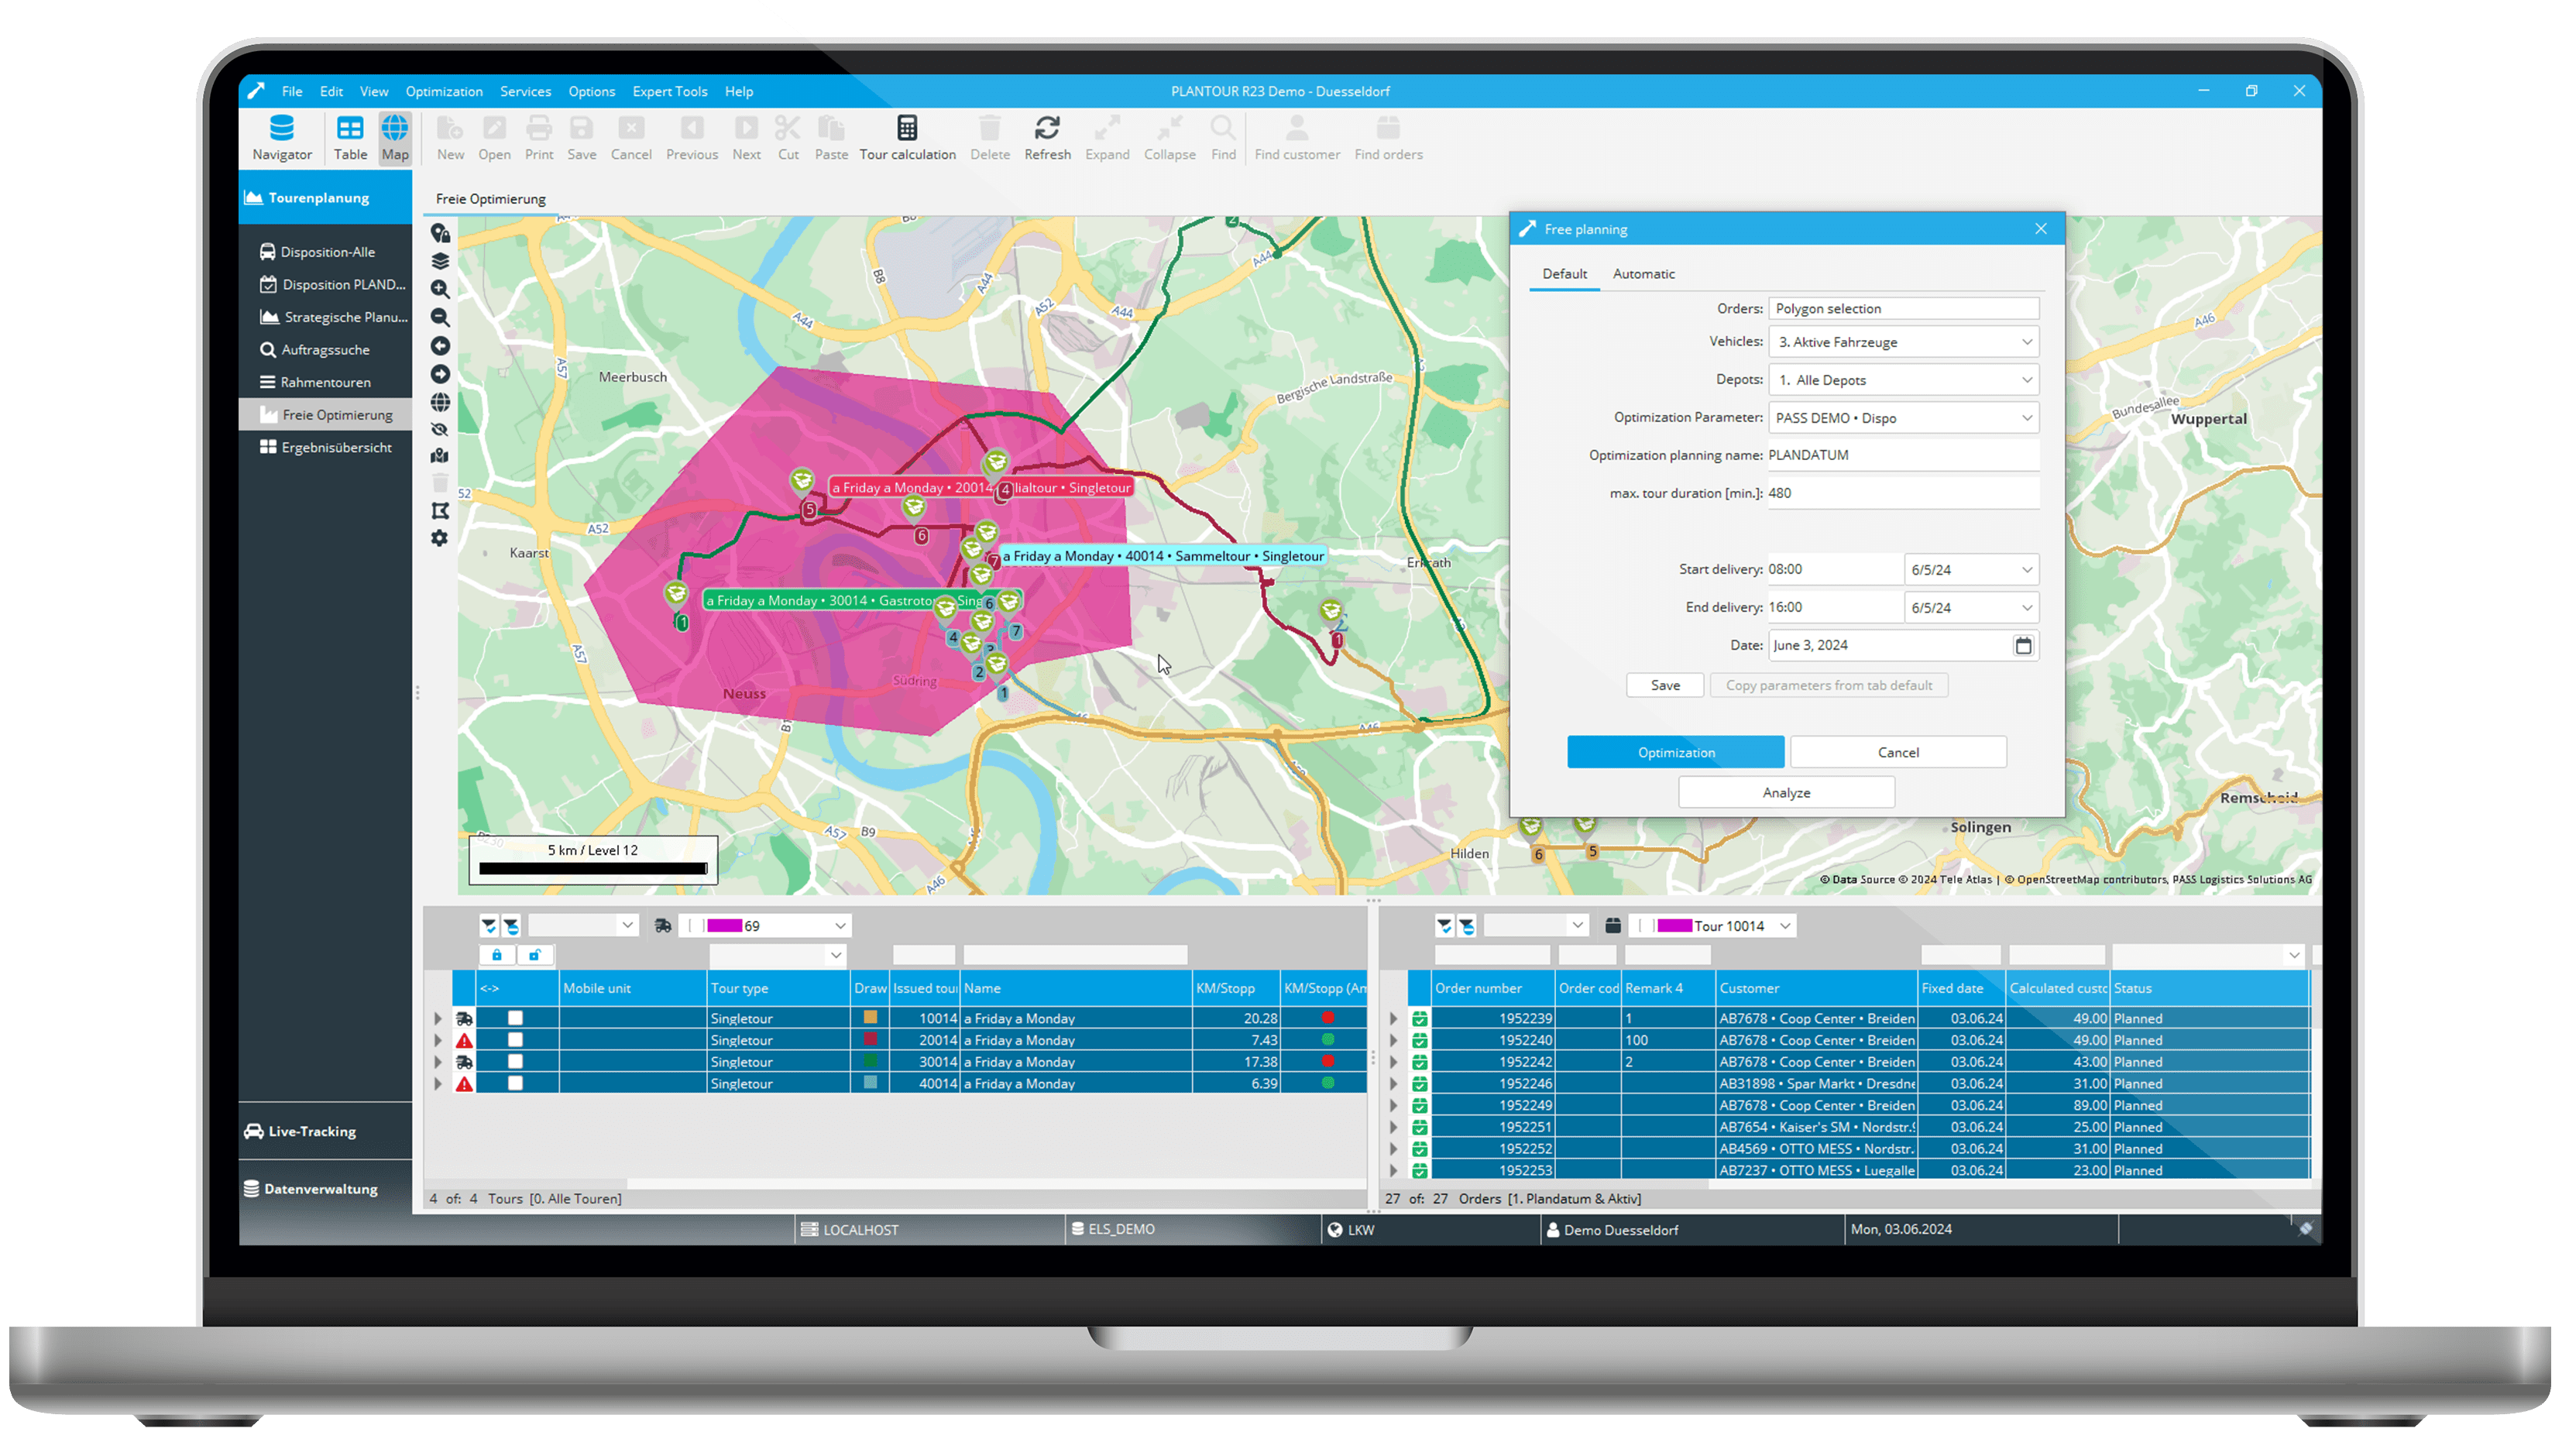Switch to the Automatic tab in Free planning
2569x1456 pixels.
pyautogui.click(x=1643, y=273)
